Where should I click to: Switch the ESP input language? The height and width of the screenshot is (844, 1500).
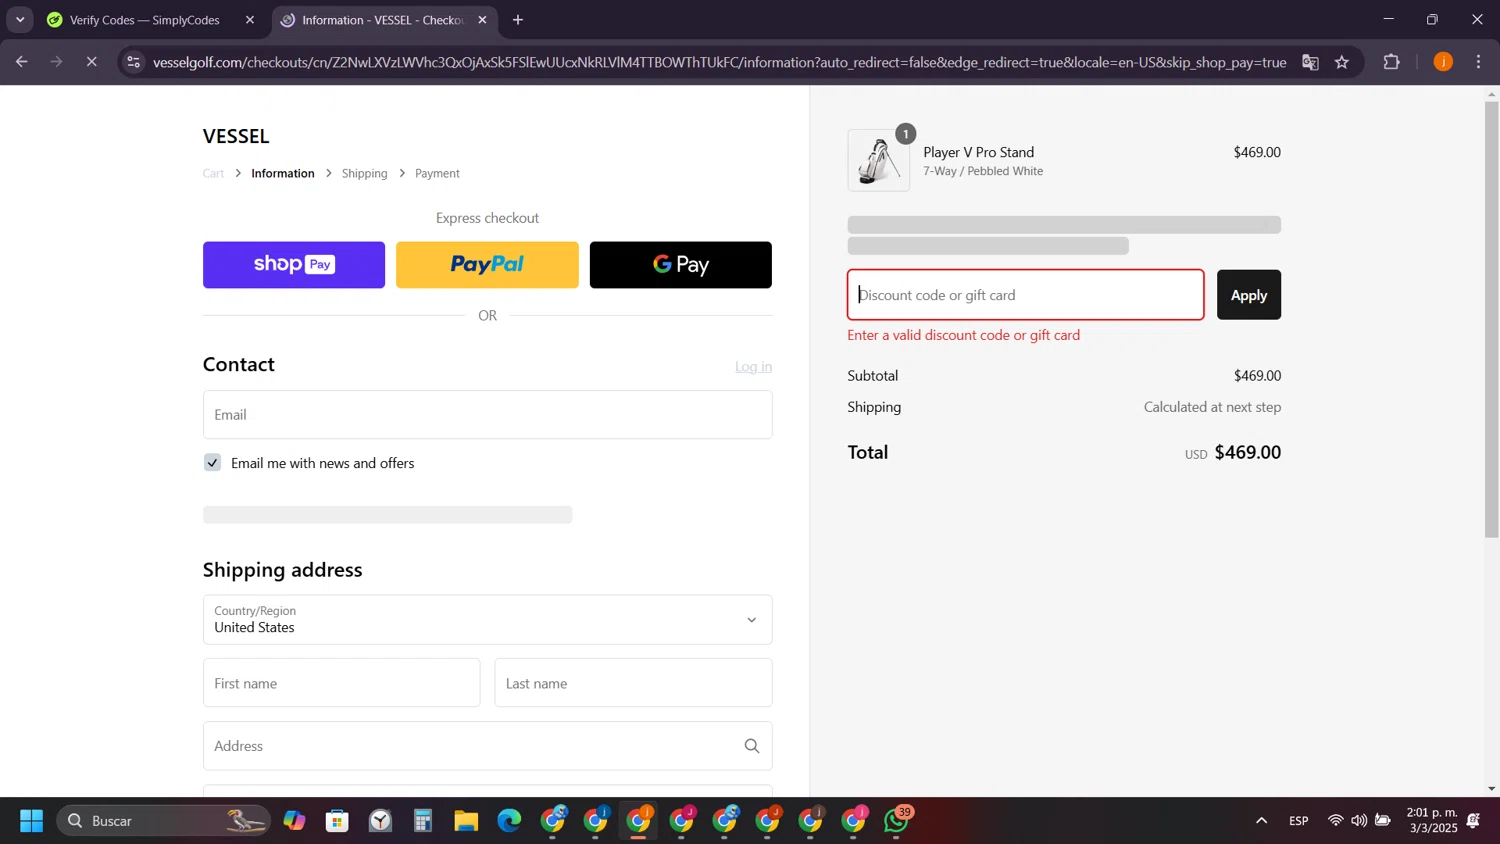coord(1299,821)
